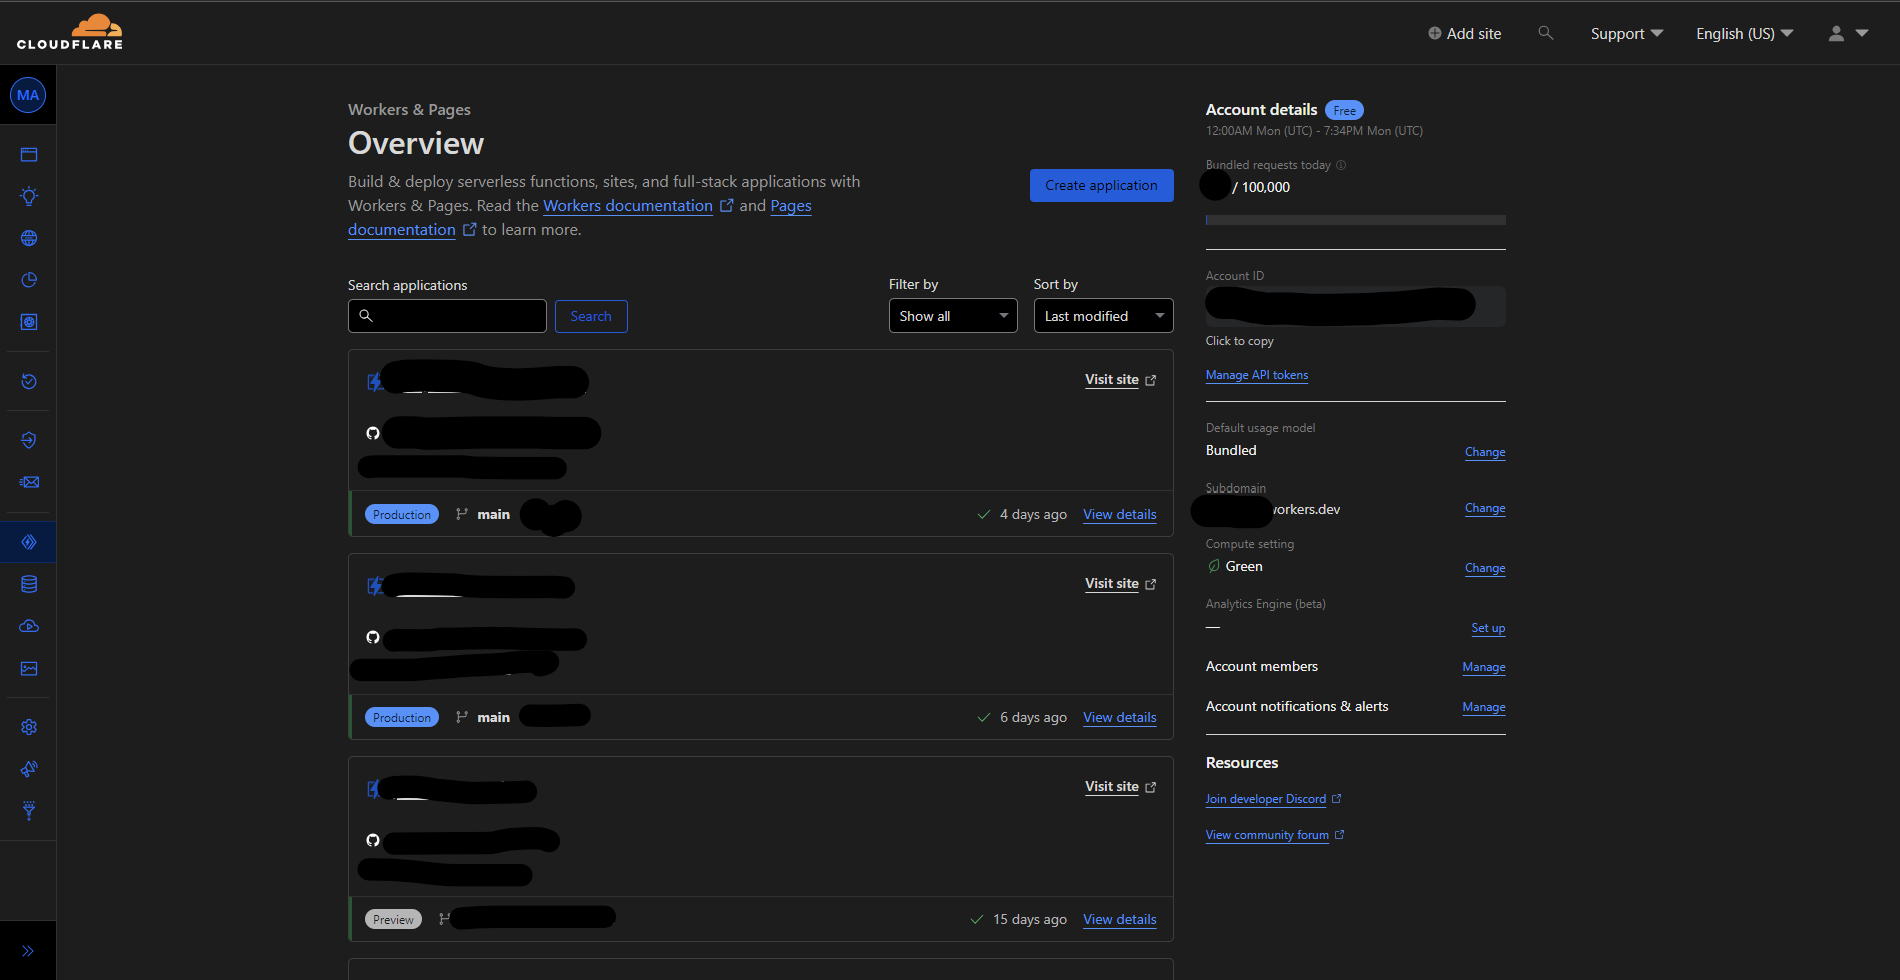Open the Discover lightbulb sidebar icon
This screenshot has height=980, width=1900.
point(28,196)
